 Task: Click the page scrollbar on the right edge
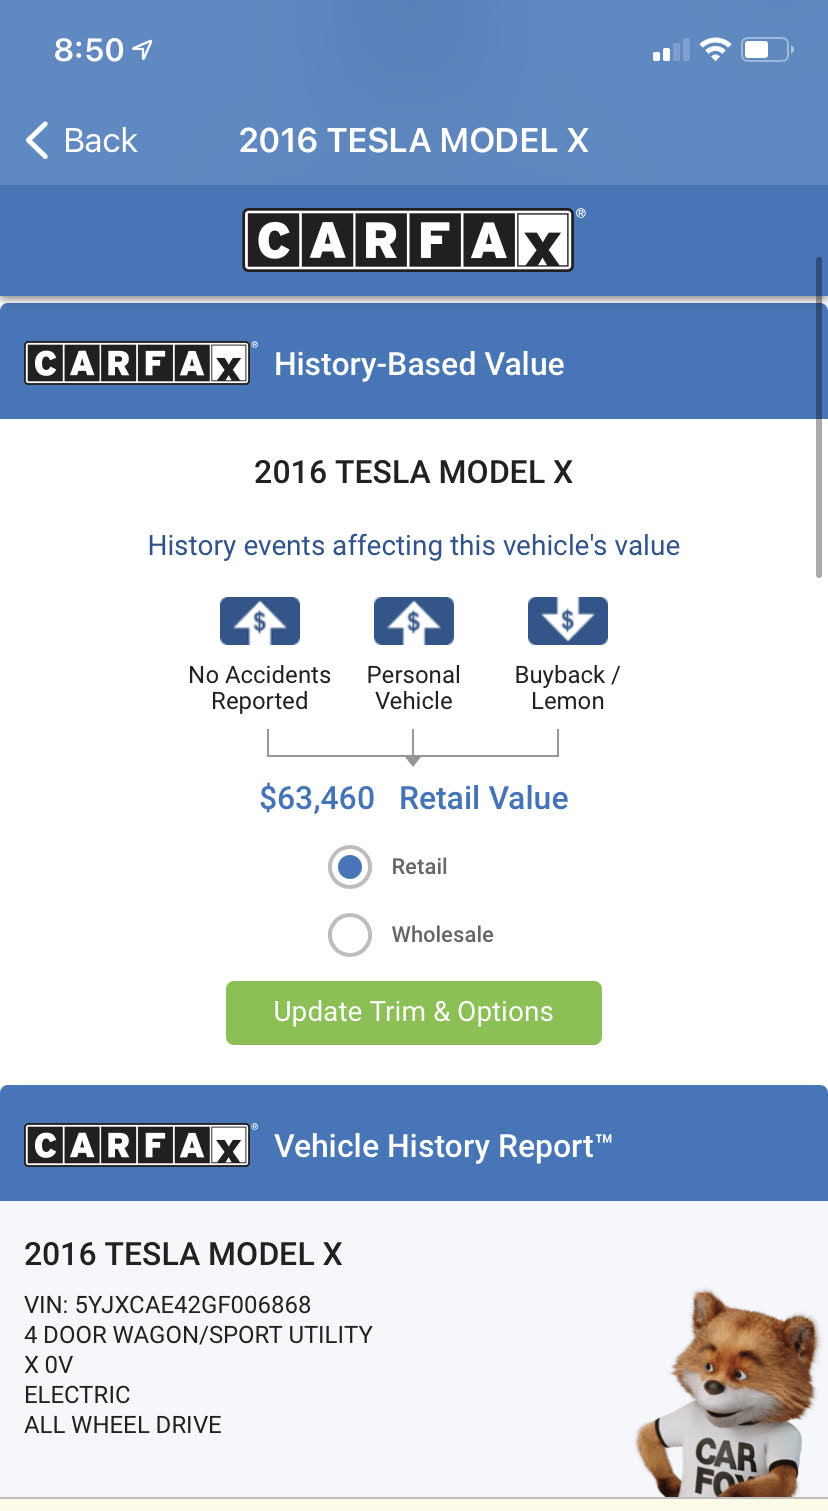pos(820,420)
